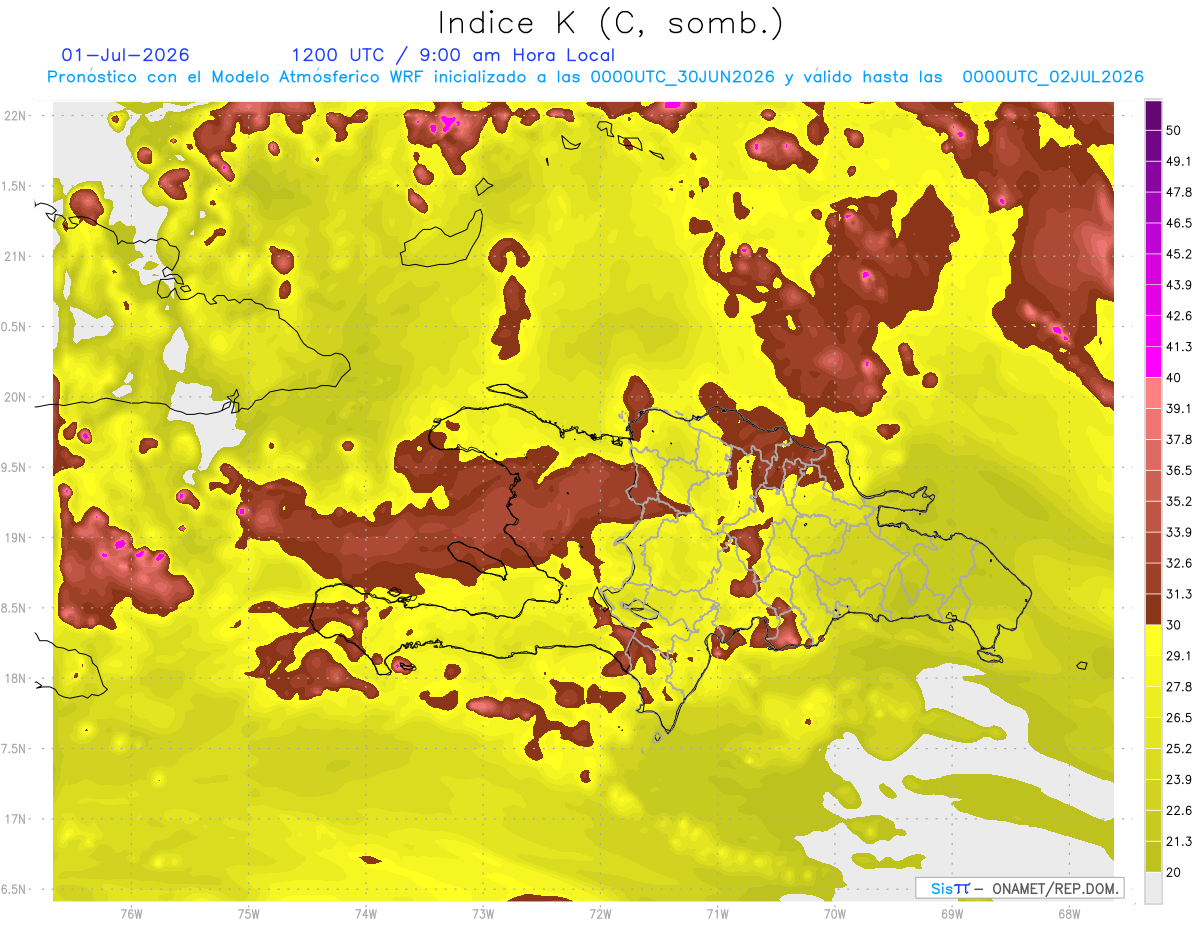Click the colorbar value '39.1'
The height and width of the screenshot is (927, 1200).
(x=1179, y=408)
